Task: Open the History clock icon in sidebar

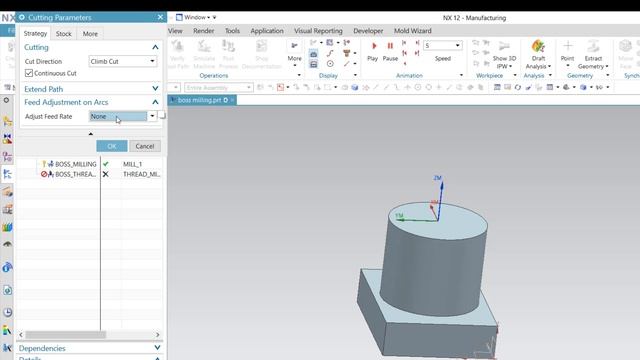Action: click(x=7, y=312)
